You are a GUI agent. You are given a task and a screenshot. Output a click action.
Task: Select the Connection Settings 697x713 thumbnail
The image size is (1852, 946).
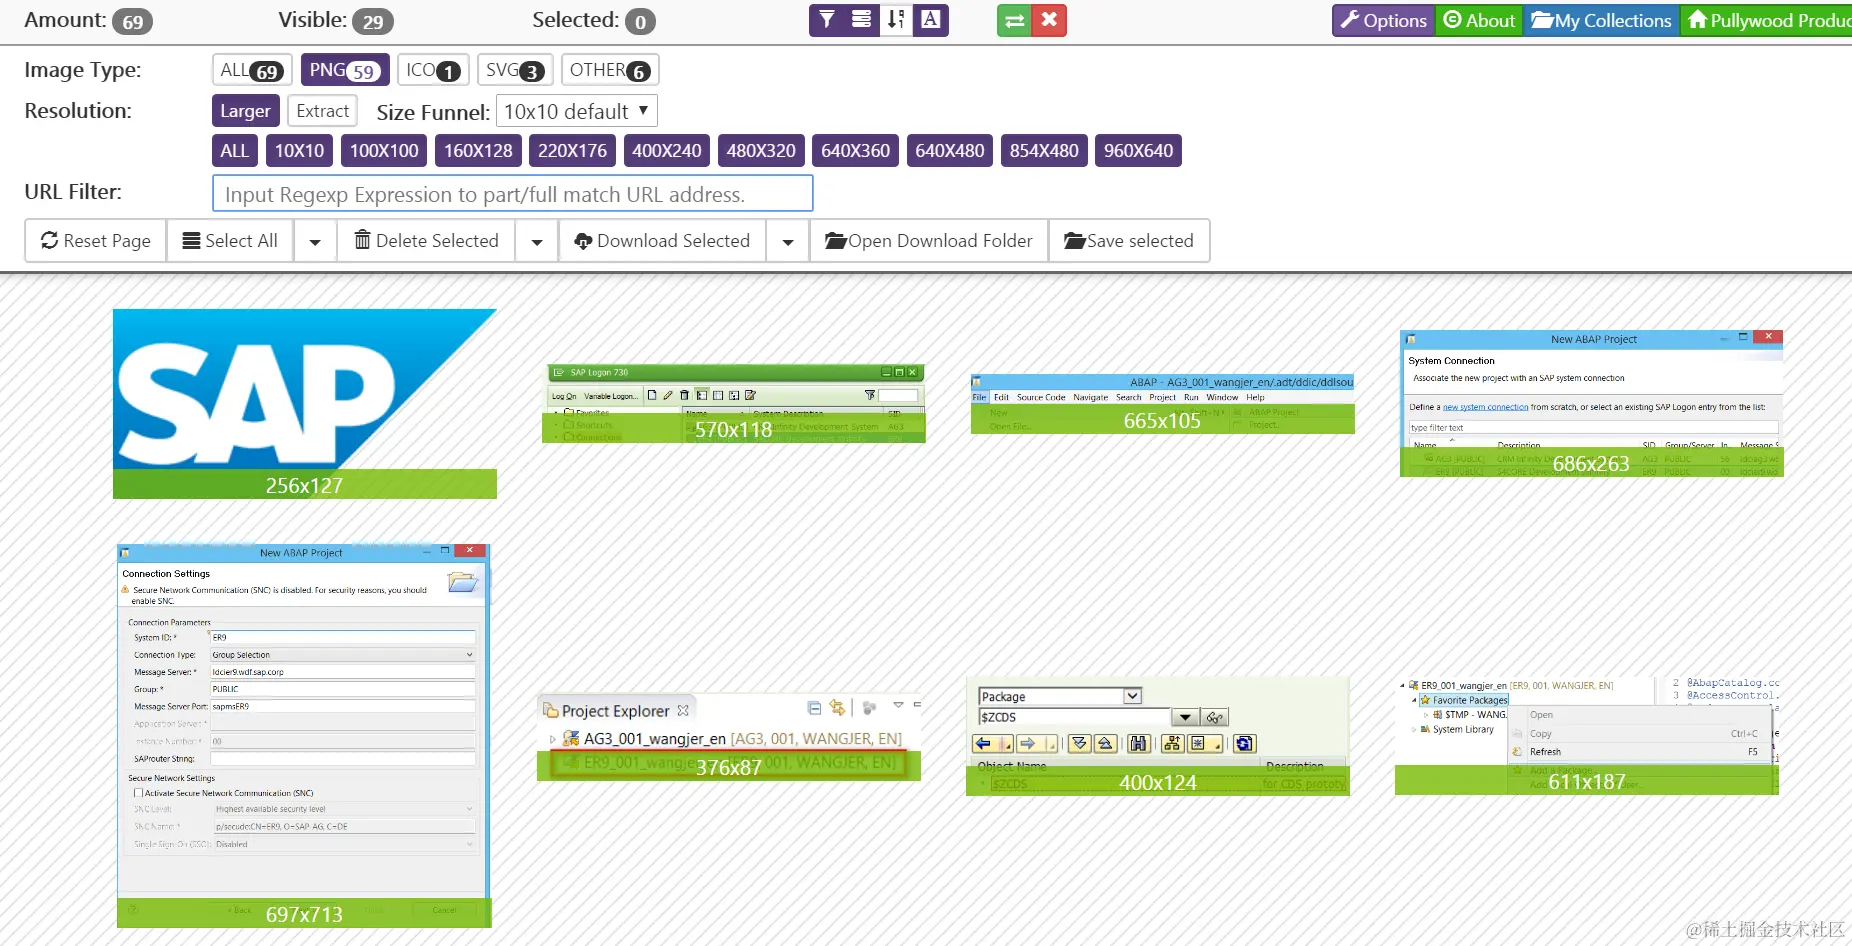coord(305,736)
